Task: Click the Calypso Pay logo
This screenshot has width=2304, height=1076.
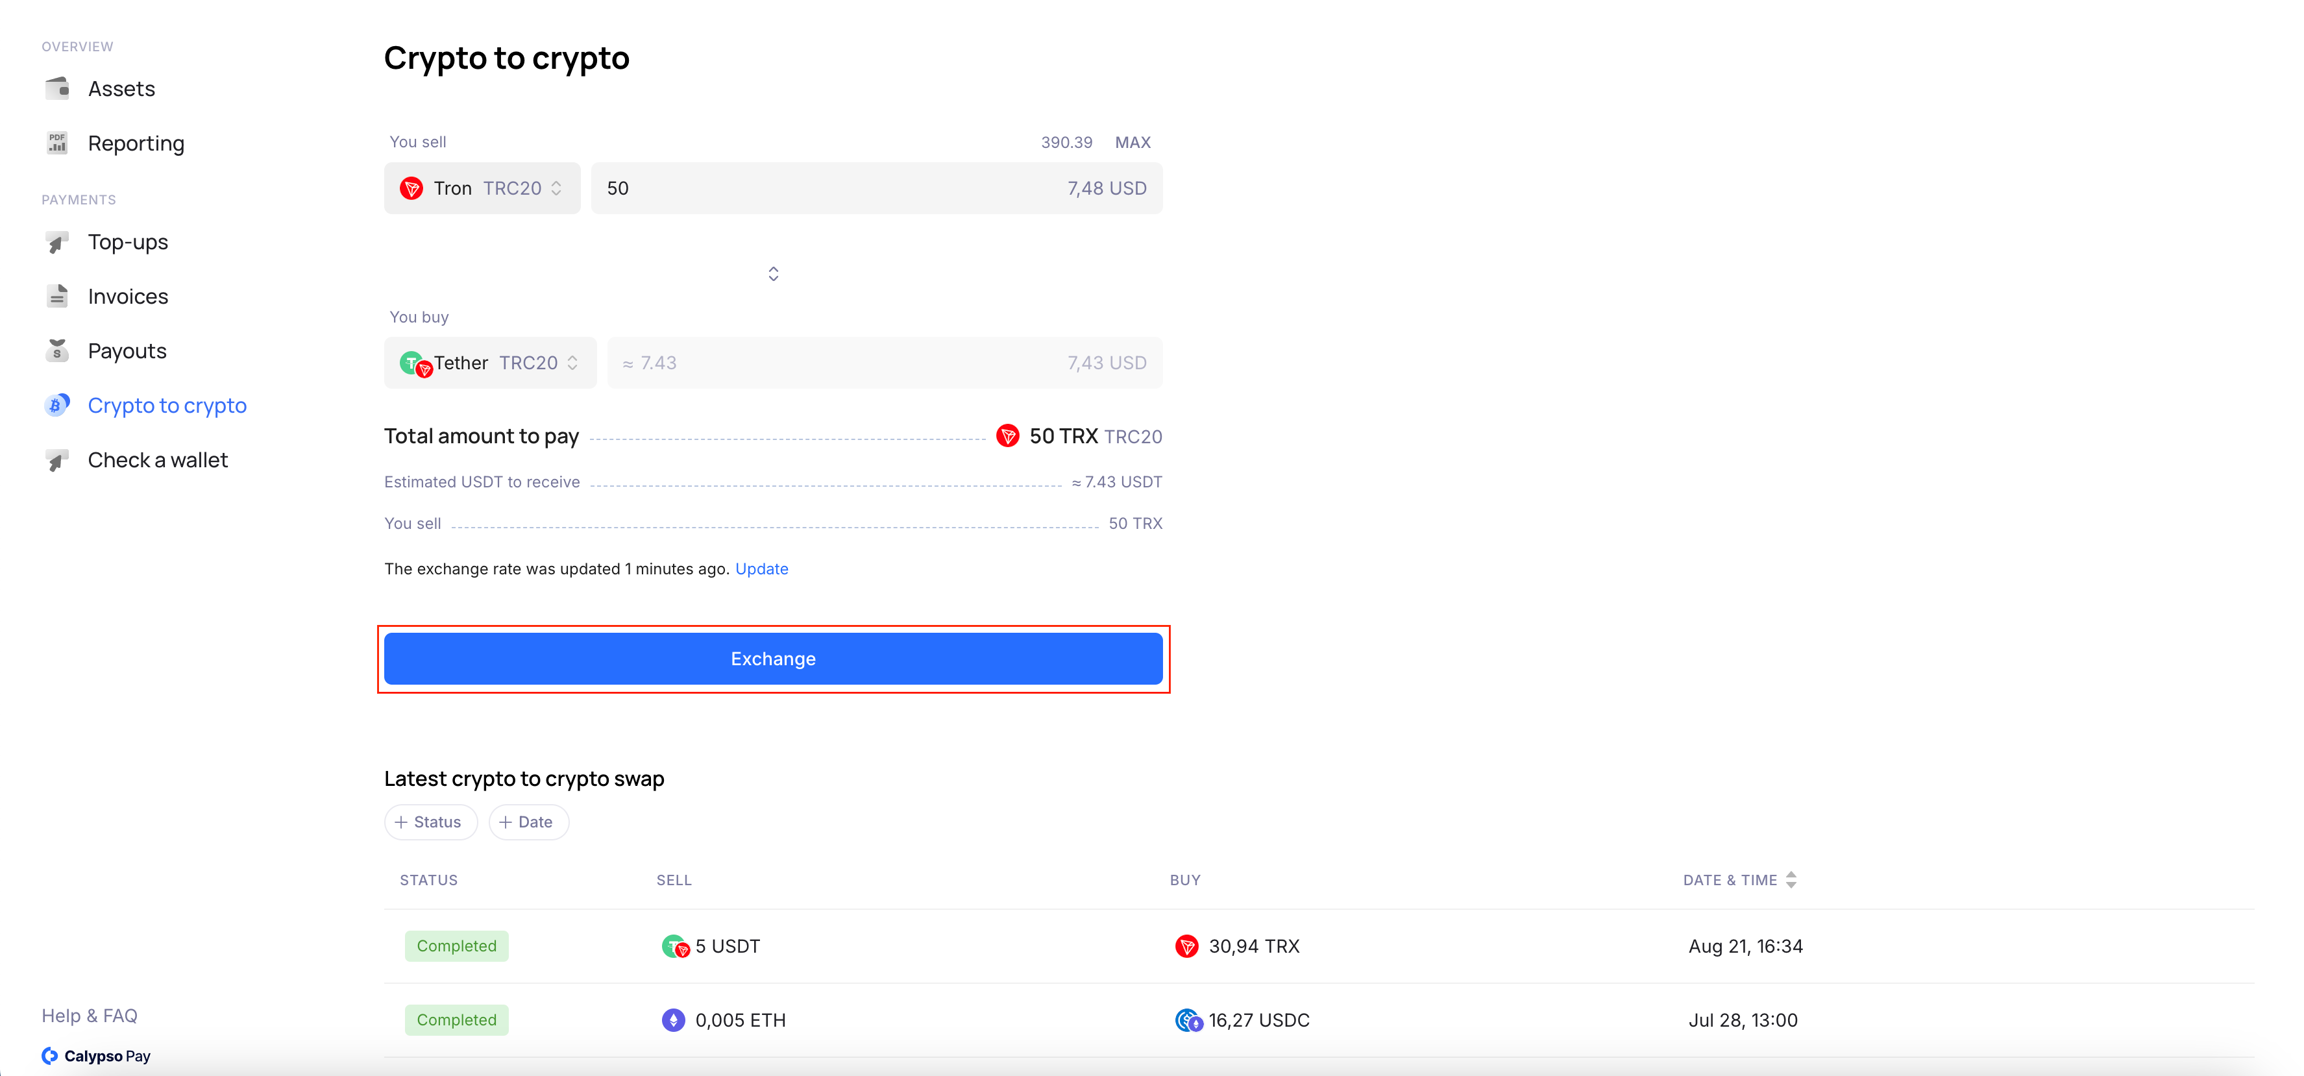Action: click(x=96, y=1056)
